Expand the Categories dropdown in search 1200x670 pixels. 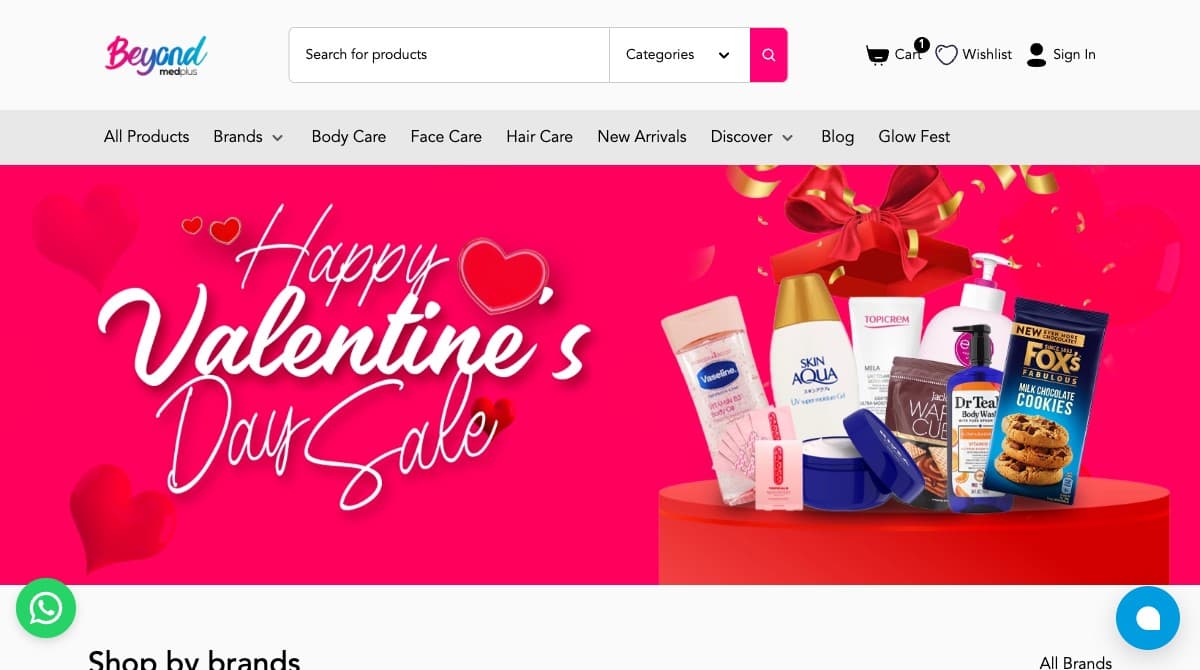pyautogui.click(x=679, y=55)
